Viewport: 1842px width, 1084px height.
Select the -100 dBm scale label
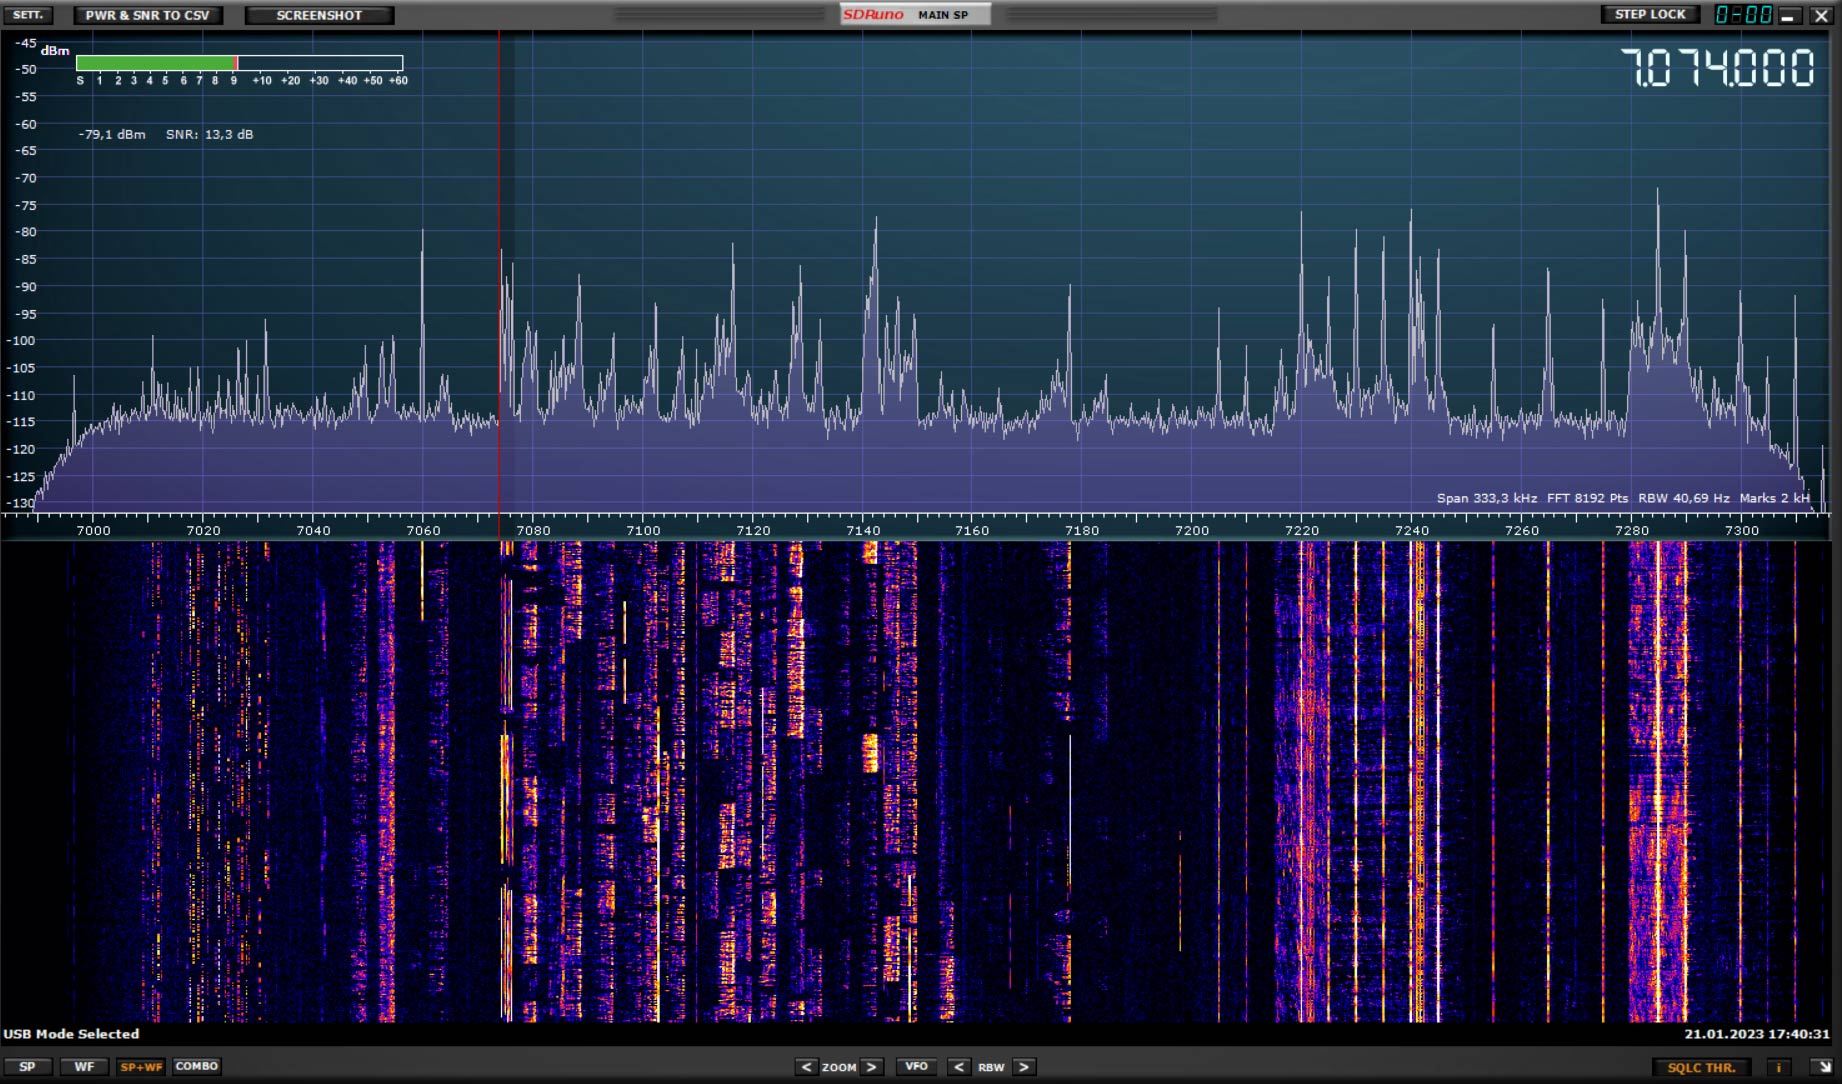pyautogui.click(x=20, y=340)
